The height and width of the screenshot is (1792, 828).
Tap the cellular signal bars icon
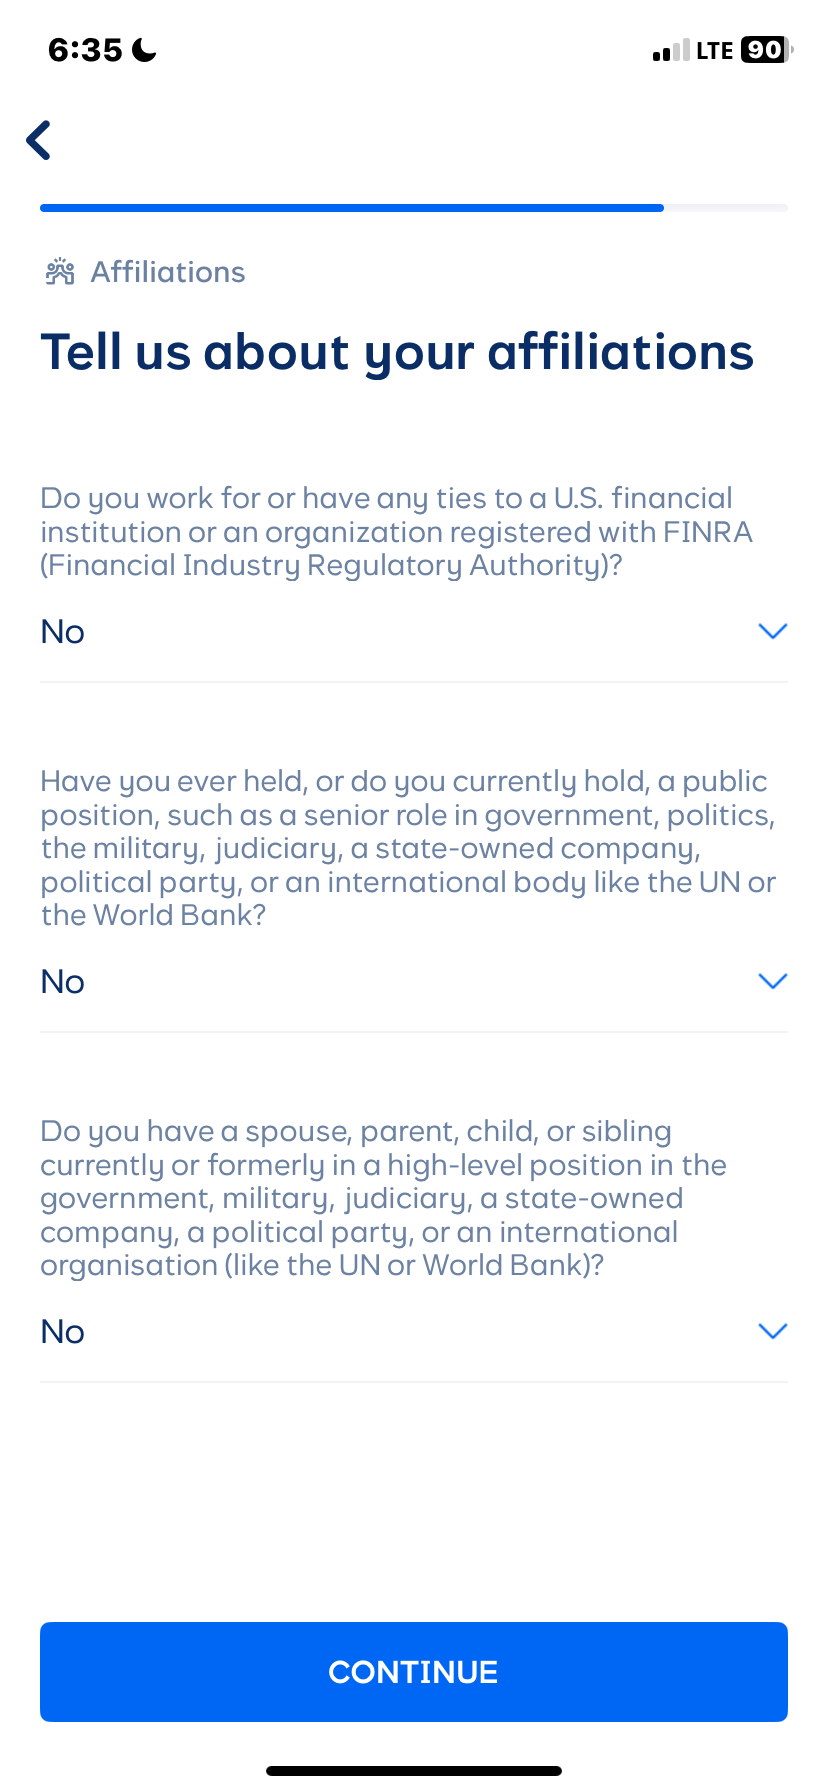click(670, 51)
